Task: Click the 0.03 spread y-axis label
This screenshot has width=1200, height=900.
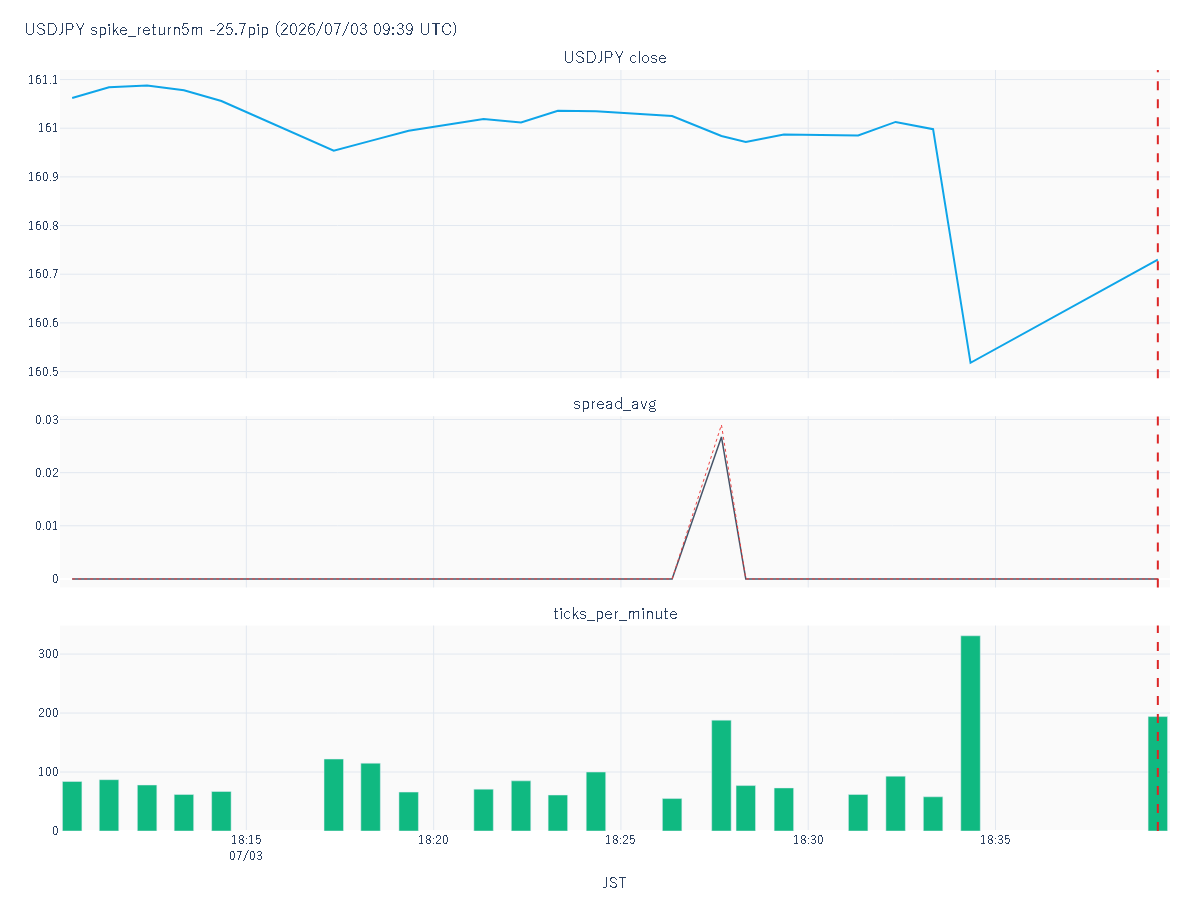Action: [47, 420]
